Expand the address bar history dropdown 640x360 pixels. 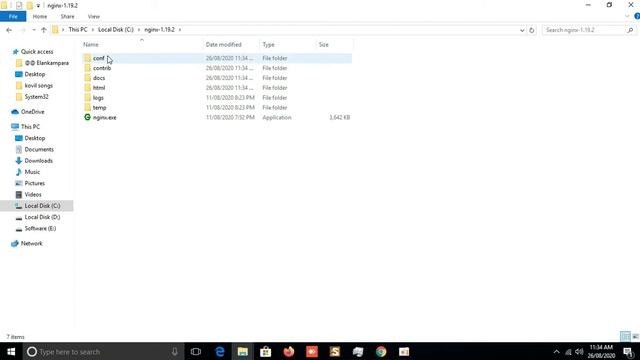point(522,30)
